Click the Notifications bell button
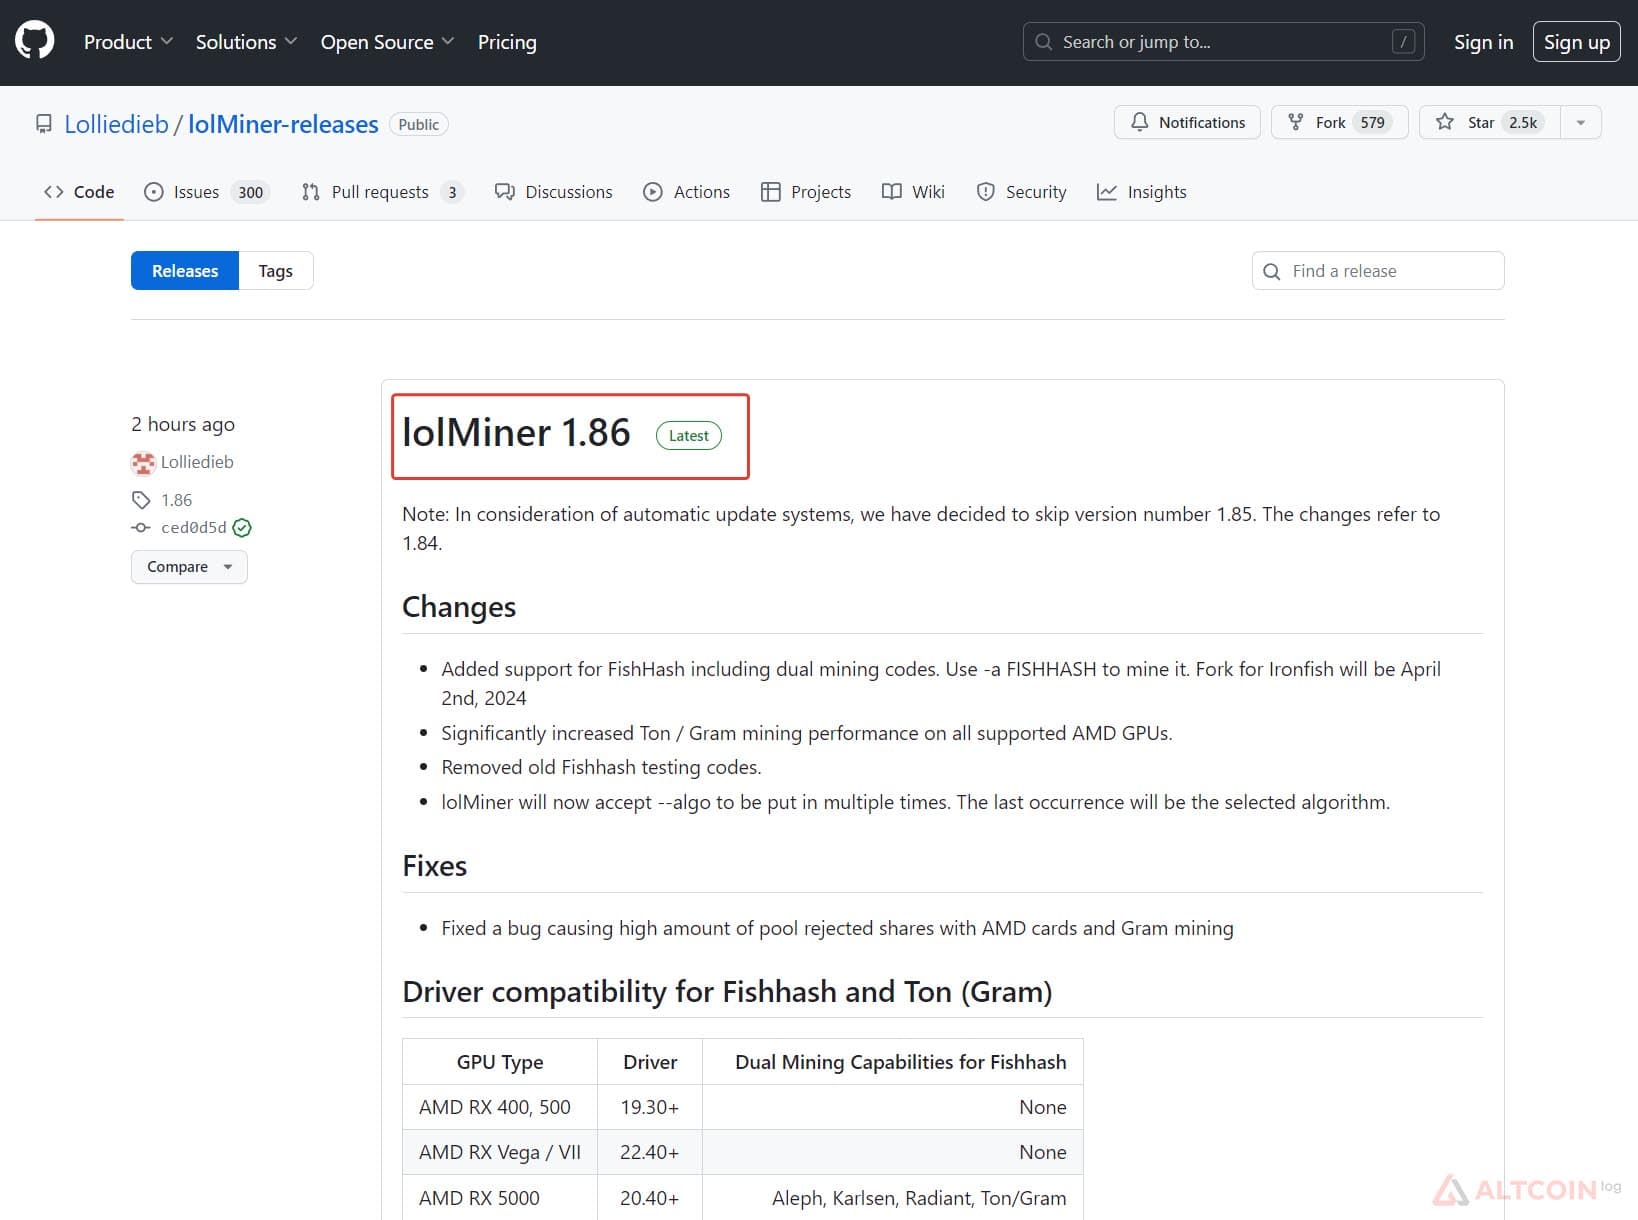1638x1220 pixels. pos(1187,122)
